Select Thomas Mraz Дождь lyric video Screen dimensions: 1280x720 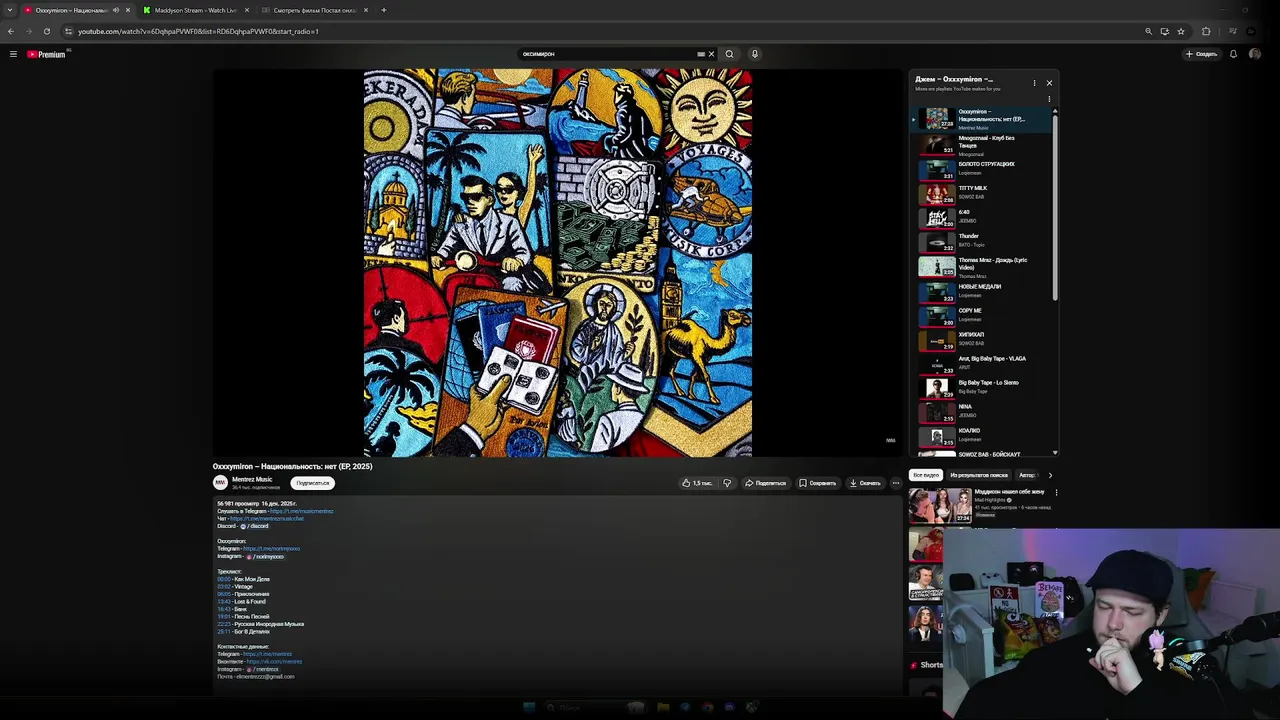pos(980,266)
